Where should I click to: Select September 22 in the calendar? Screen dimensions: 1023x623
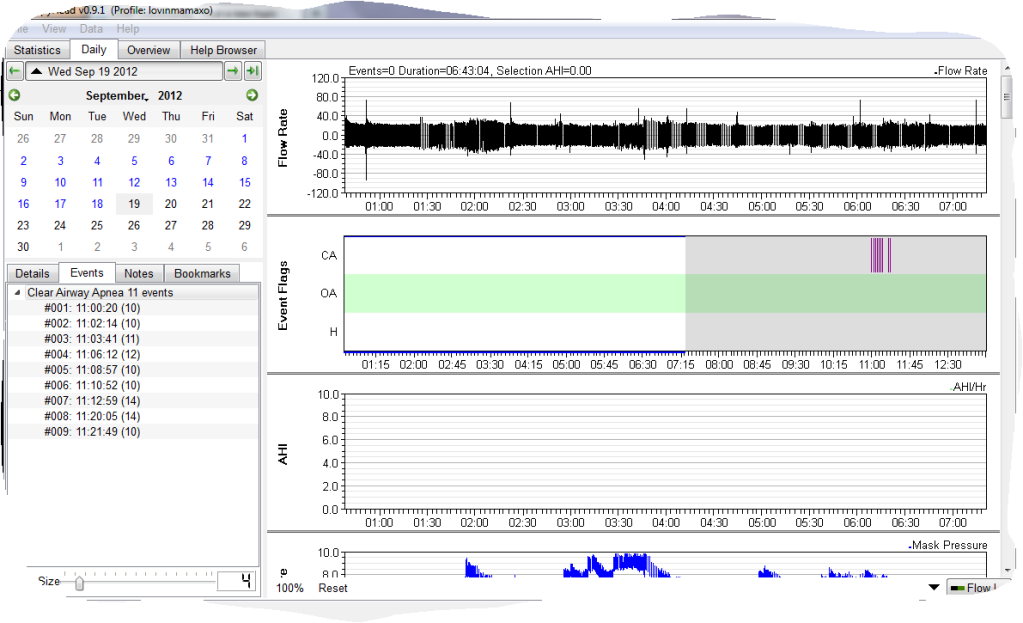(245, 204)
